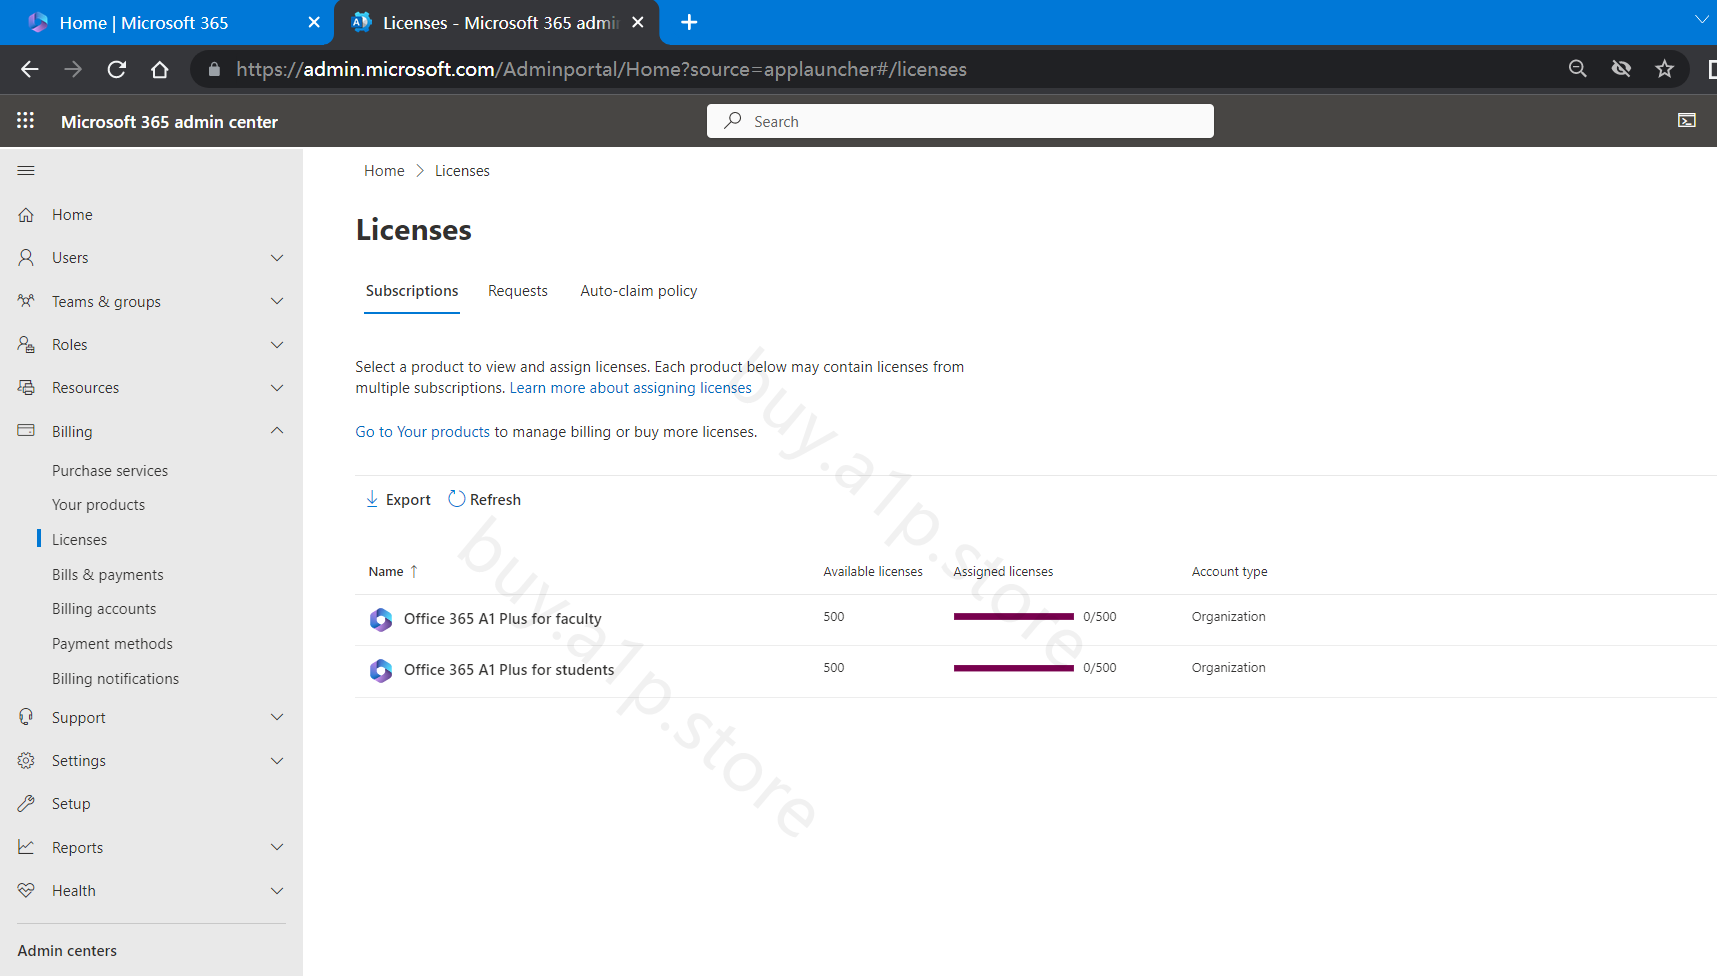Click the Roles icon in sidebar

point(26,345)
